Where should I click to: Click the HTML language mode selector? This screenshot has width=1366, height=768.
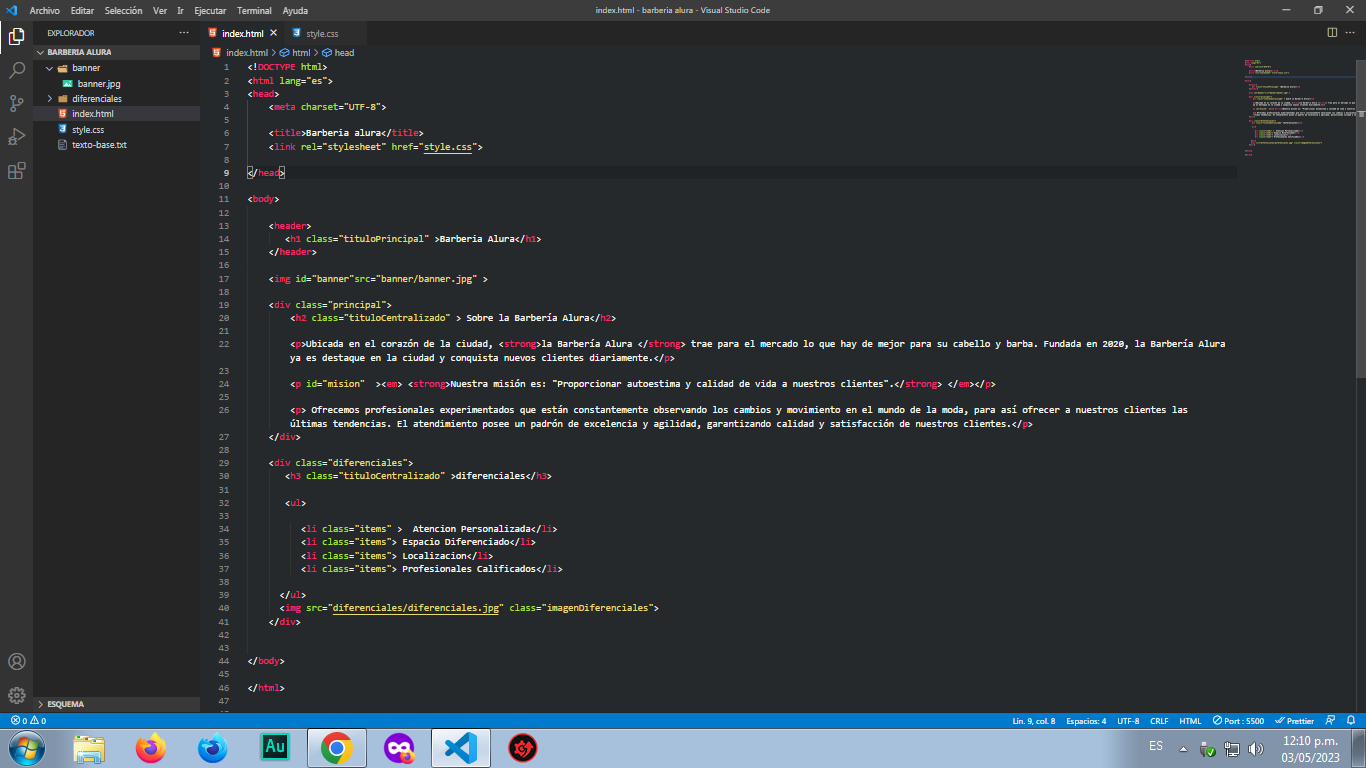(x=1190, y=721)
